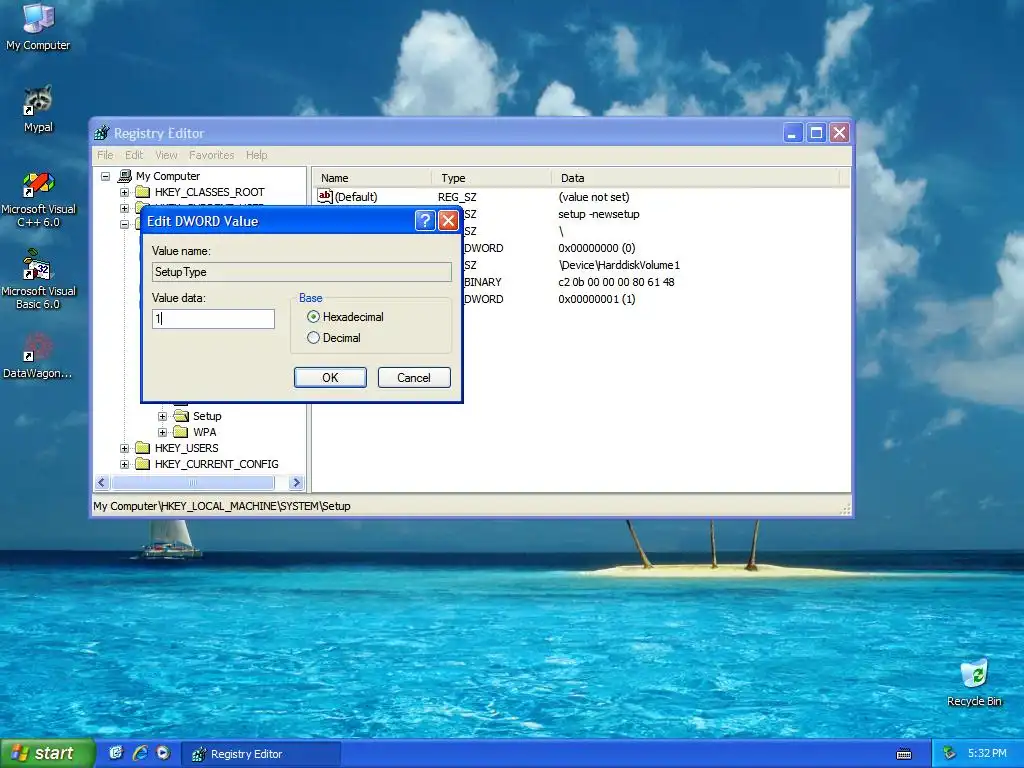
Task: Confirm the DWORD value with OK
Action: coord(330,377)
